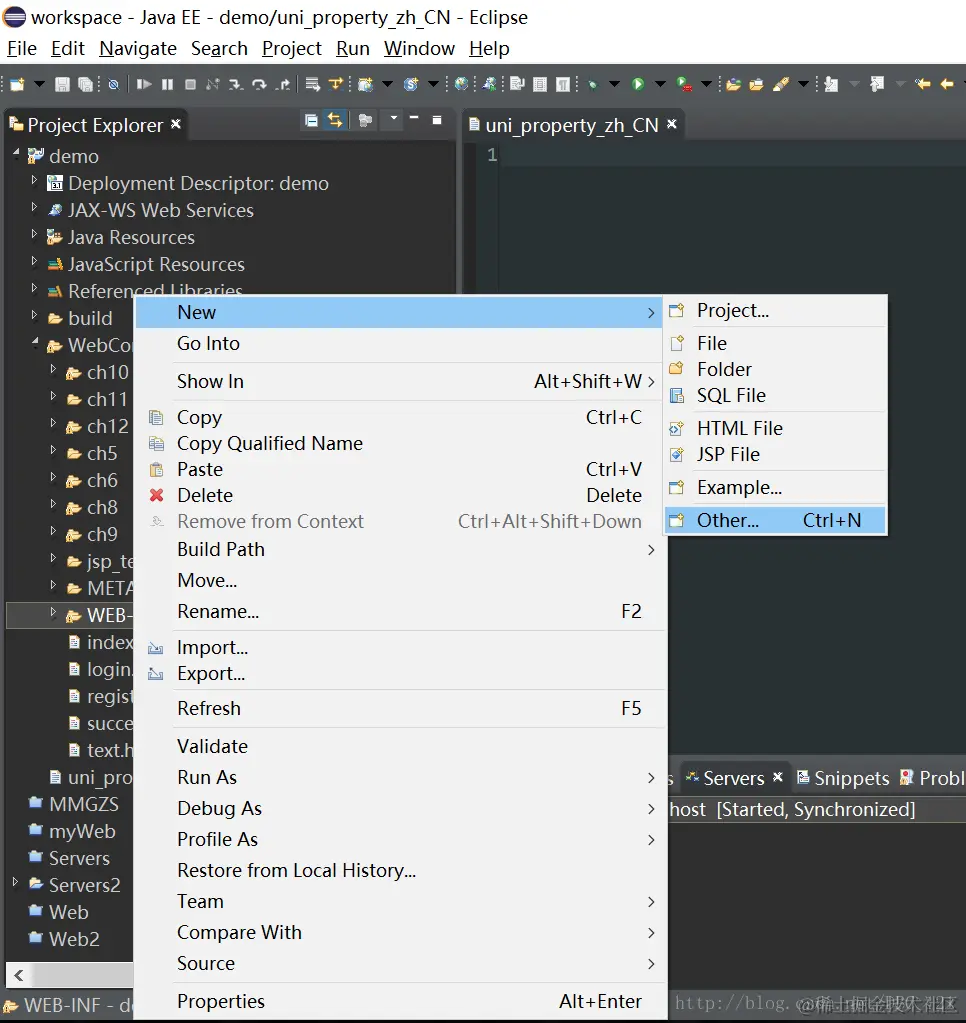Screen dimensions: 966x1023
Task: Open the Run dropdown arrow
Action: click(660, 84)
